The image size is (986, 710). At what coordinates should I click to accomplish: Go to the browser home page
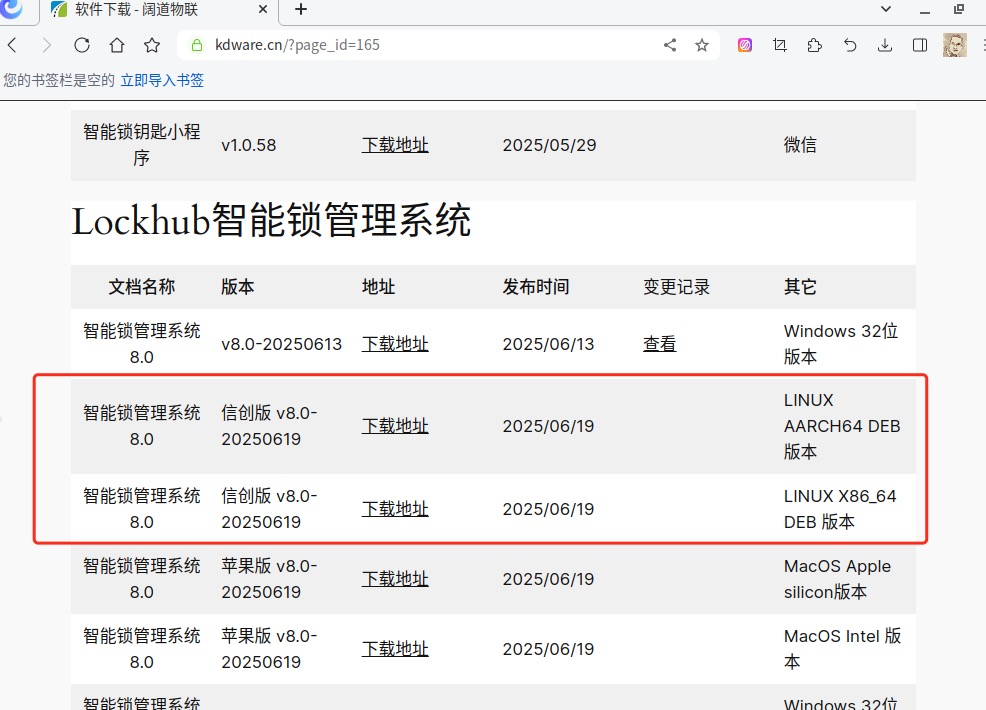[x=117, y=45]
